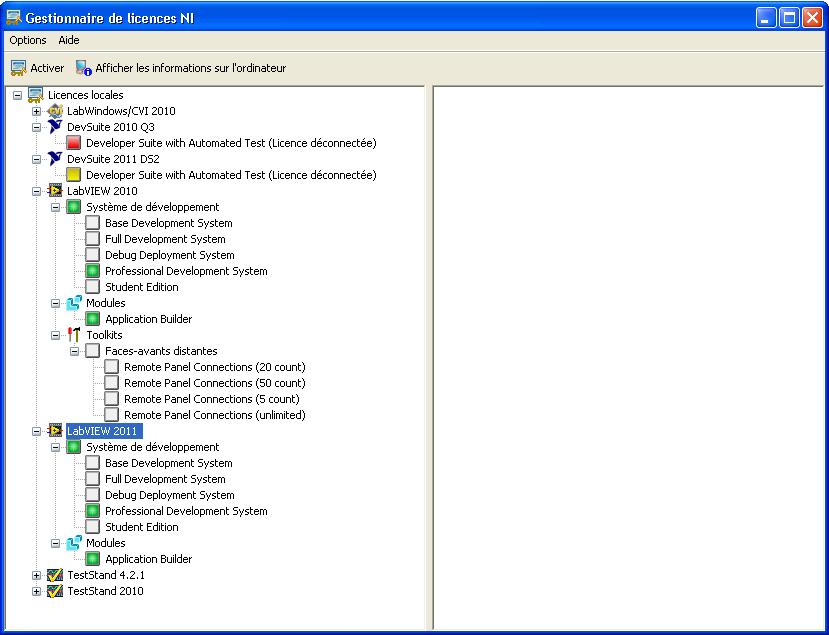The width and height of the screenshot is (829, 635).
Task: Select DevSuite 2010 Q3 Developer Suite license text
Action: (231, 143)
